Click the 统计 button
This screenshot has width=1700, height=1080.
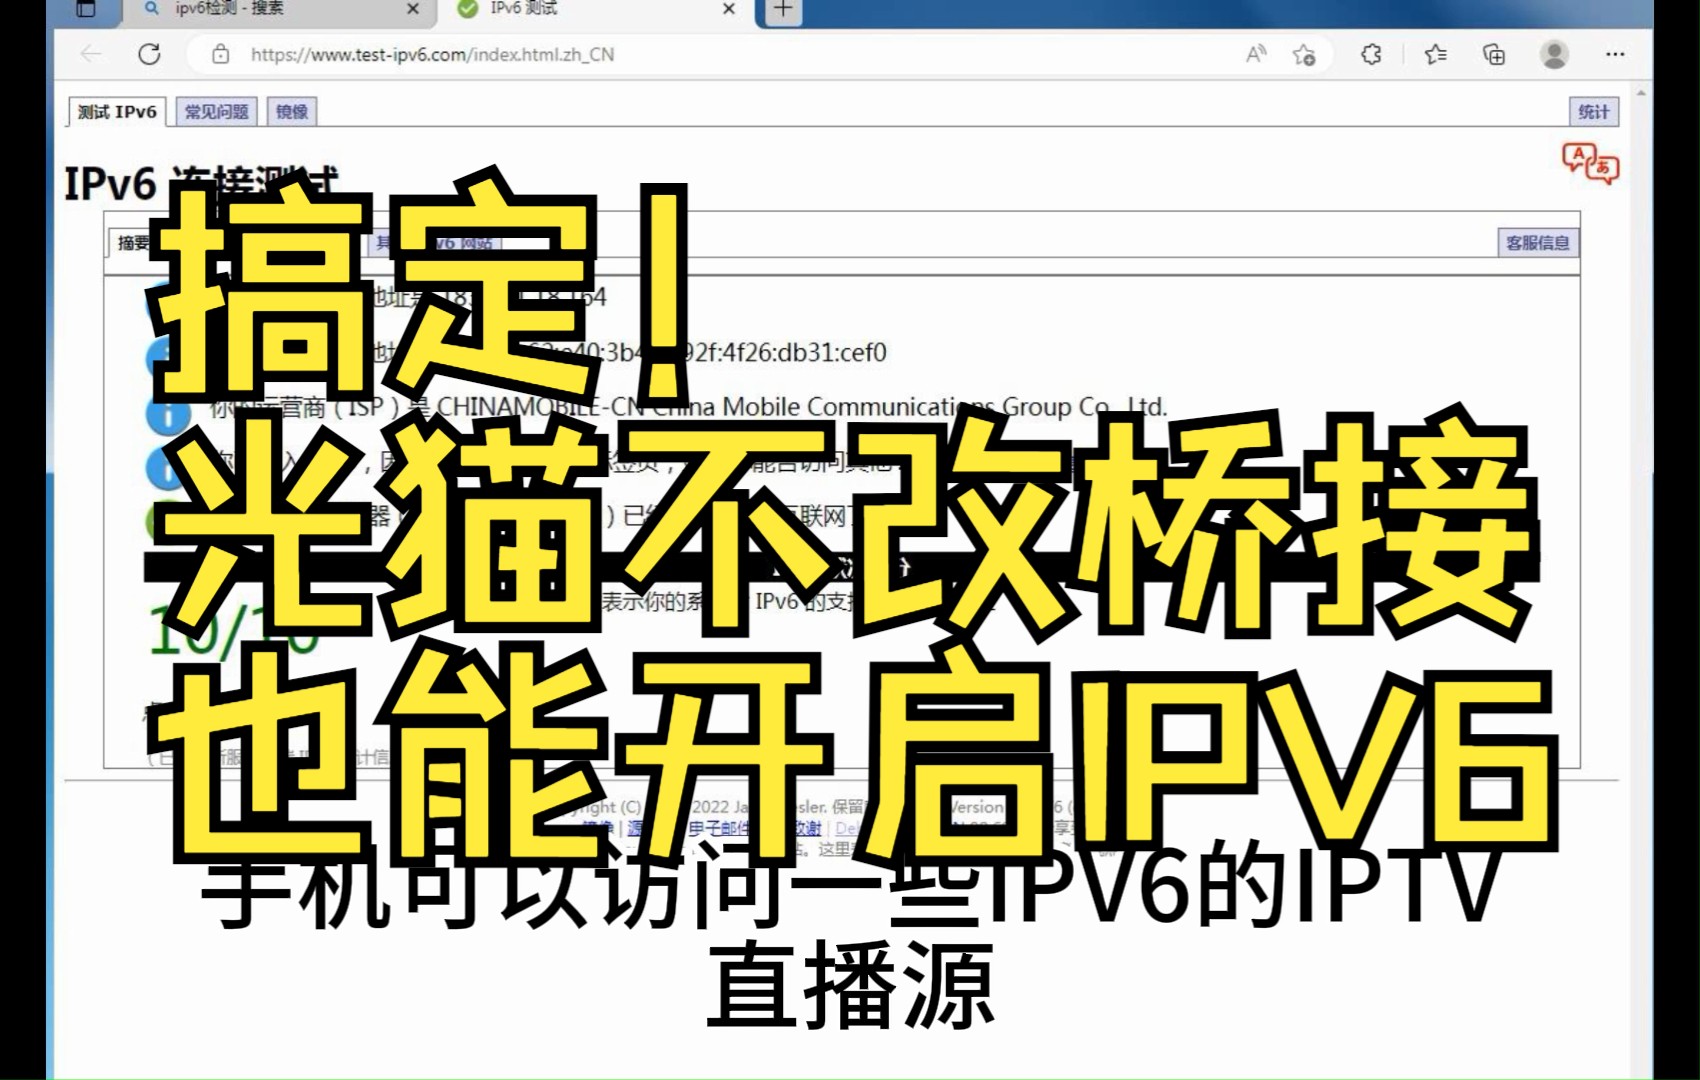coord(1592,111)
